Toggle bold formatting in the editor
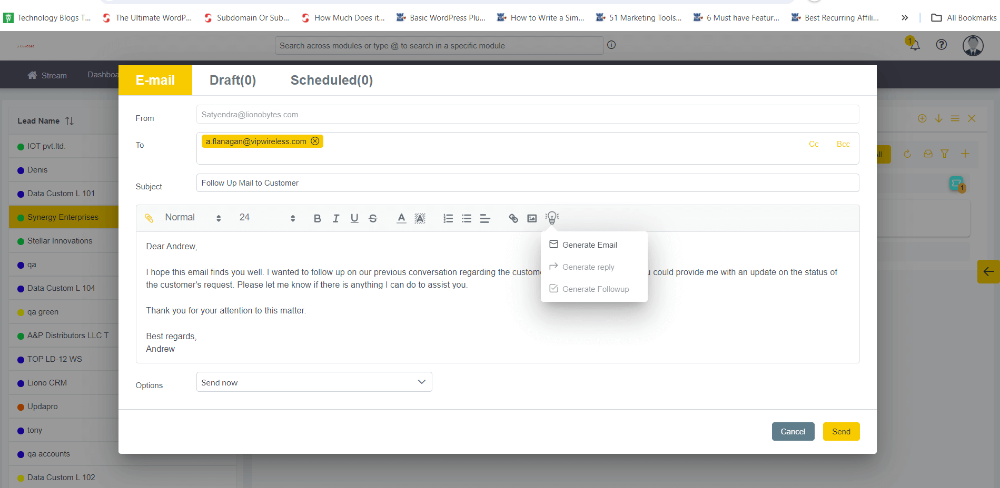 [x=318, y=218]
